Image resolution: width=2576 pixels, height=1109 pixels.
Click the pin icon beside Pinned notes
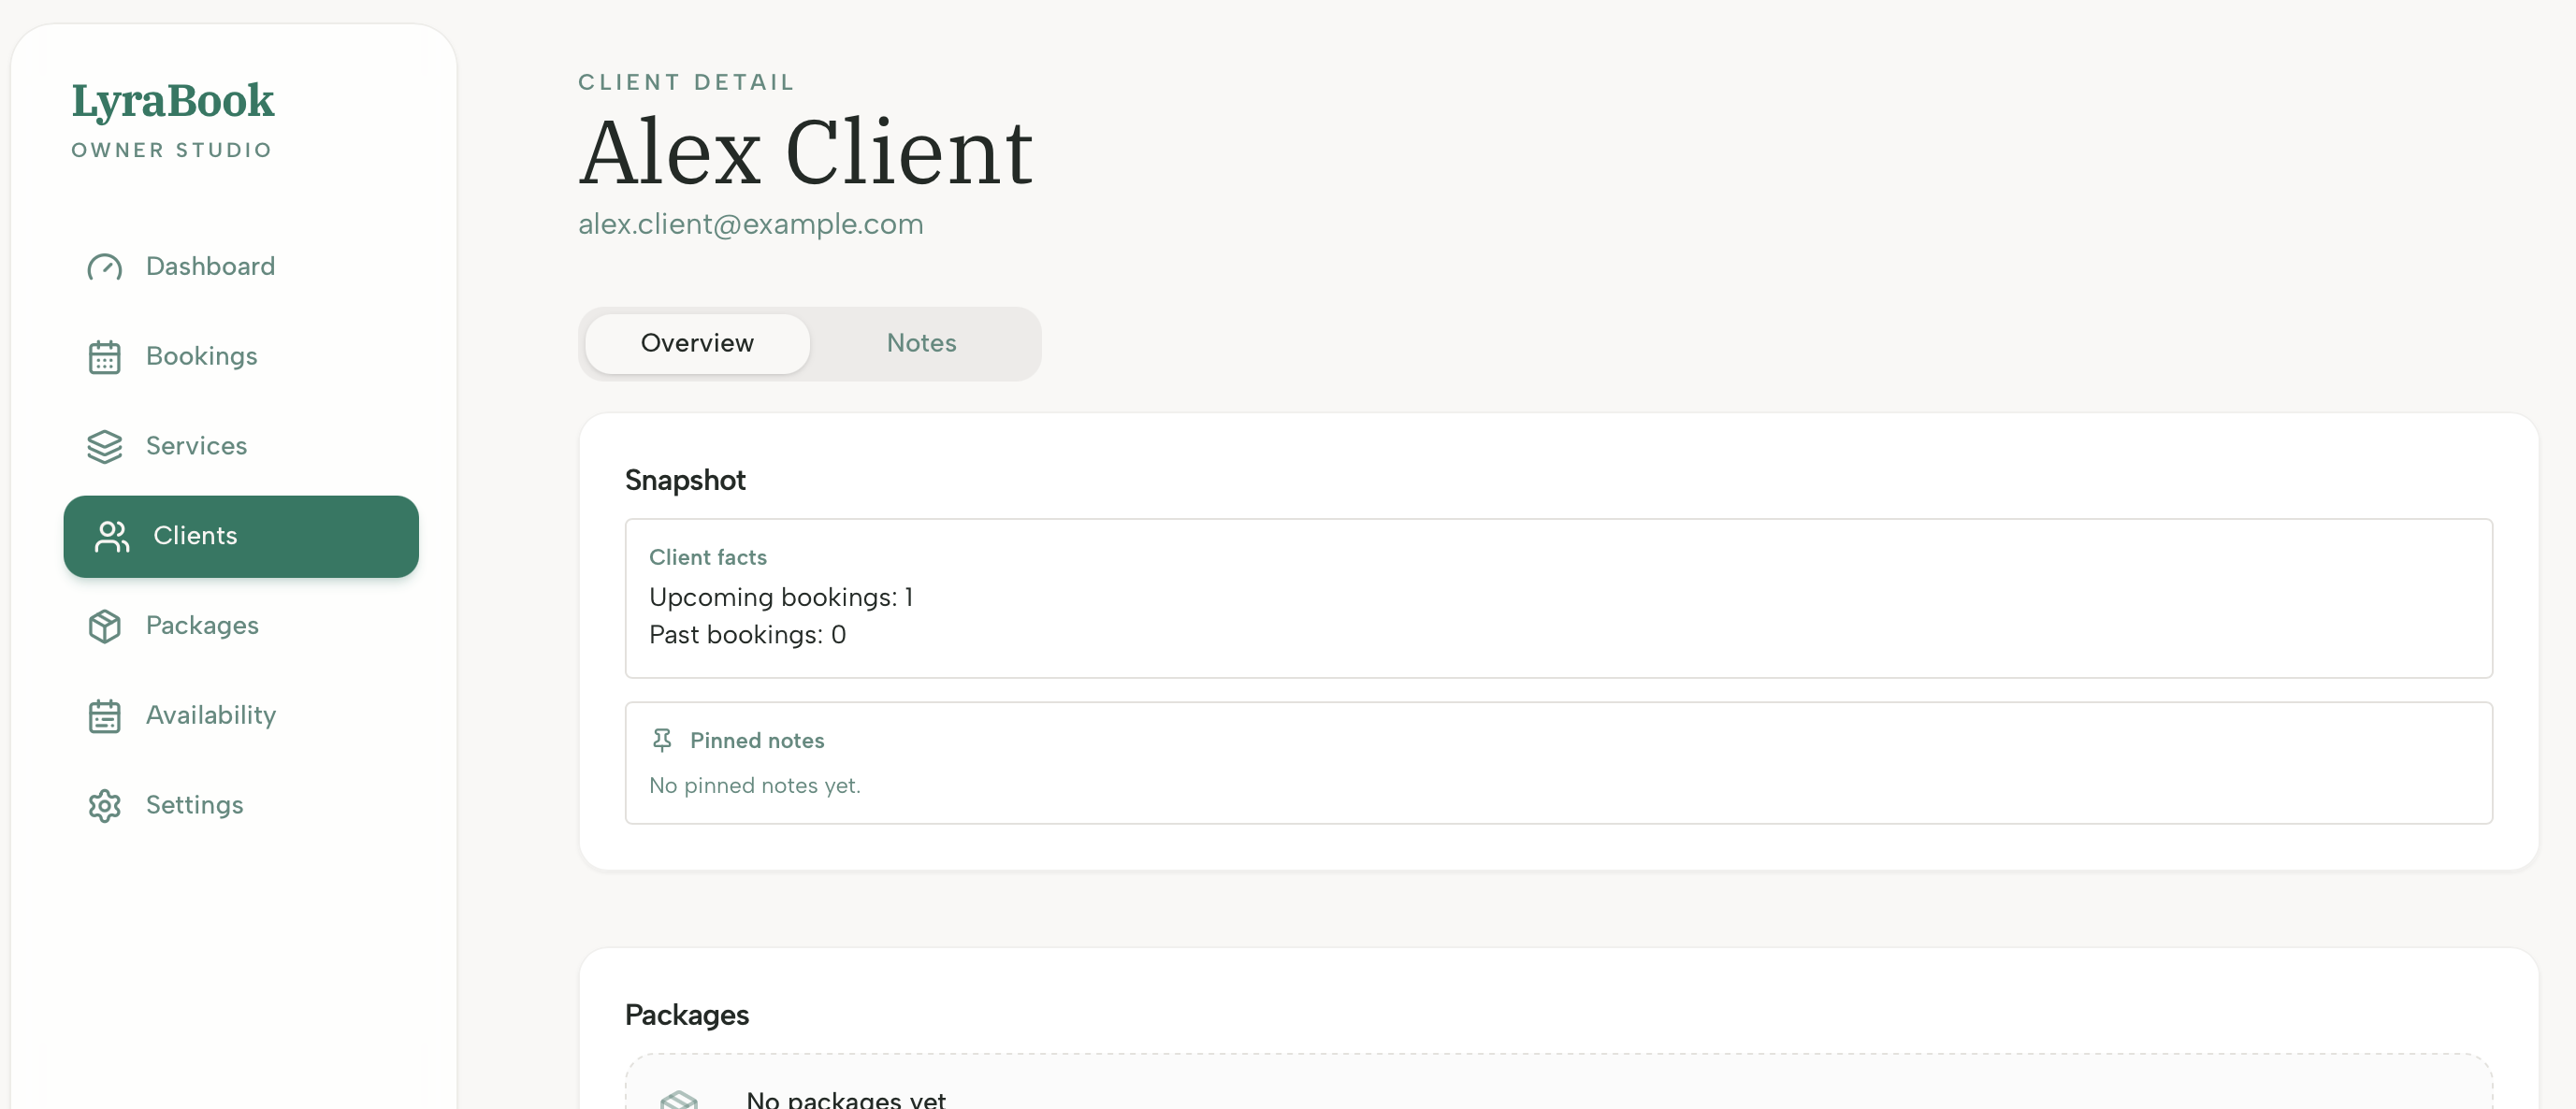pos(662,740)
